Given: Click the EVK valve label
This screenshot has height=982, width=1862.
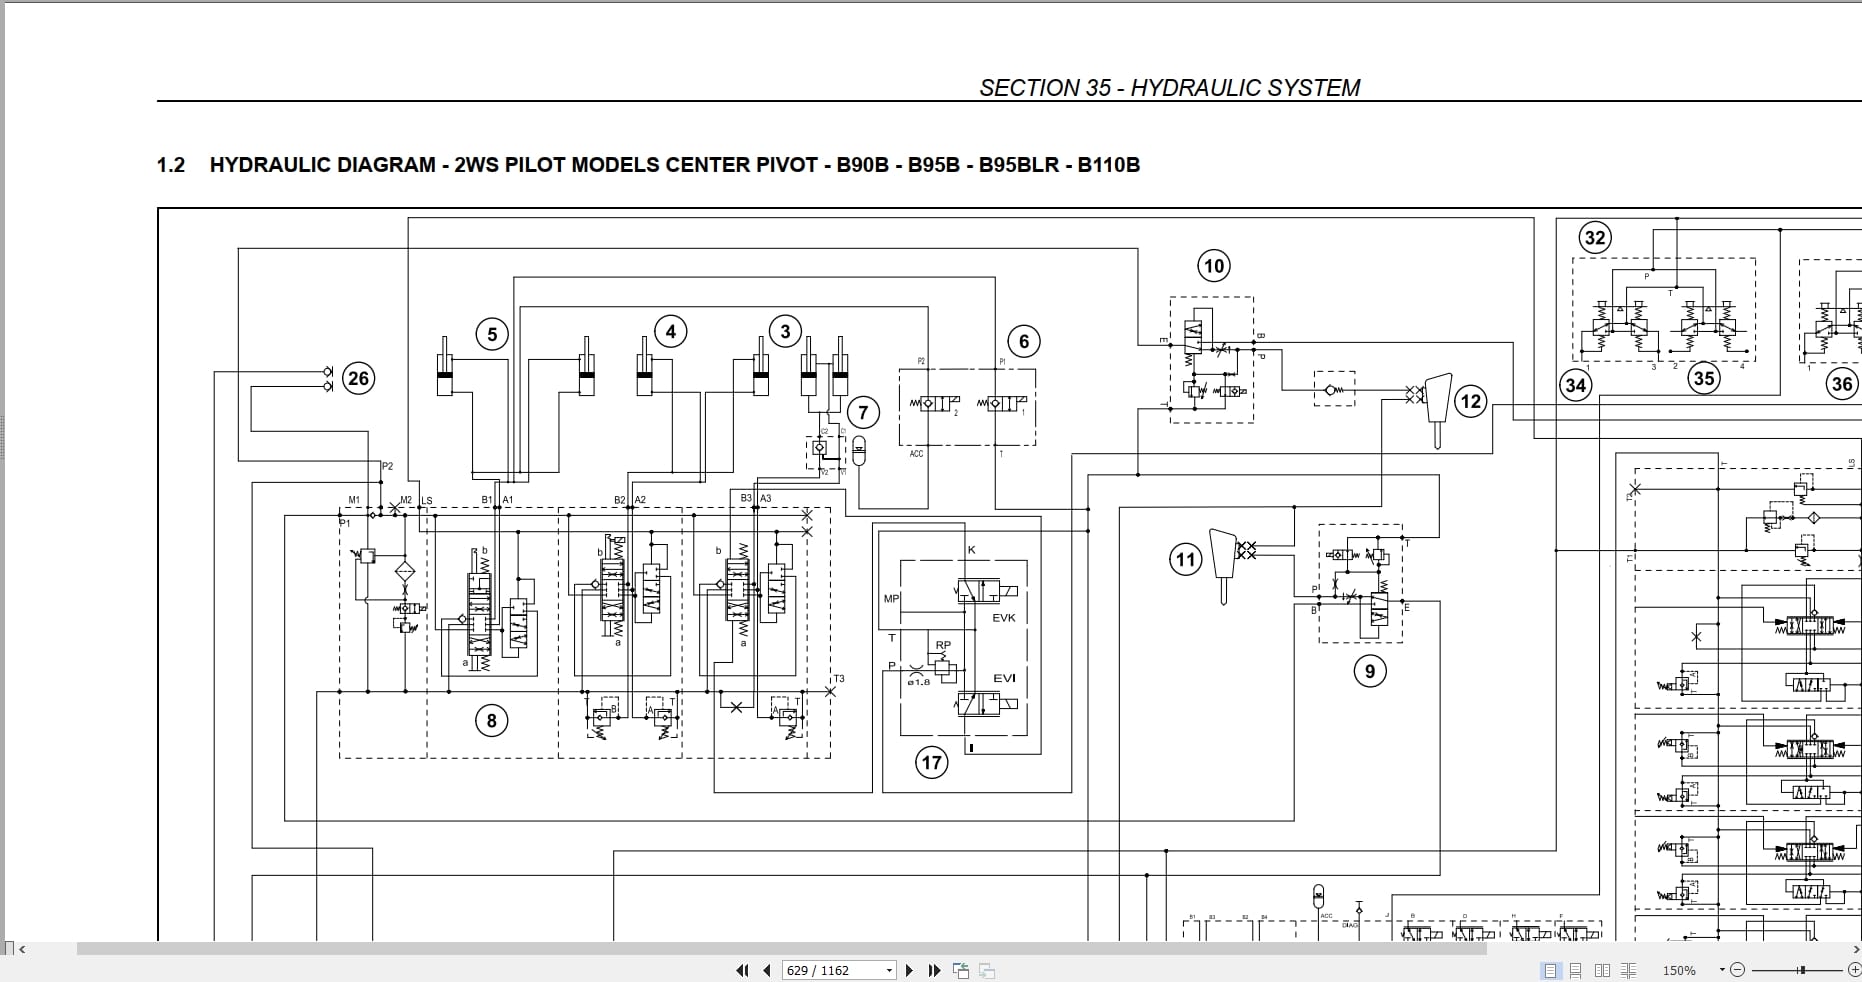Looking at the screenshot, I should pos(1004,618).
